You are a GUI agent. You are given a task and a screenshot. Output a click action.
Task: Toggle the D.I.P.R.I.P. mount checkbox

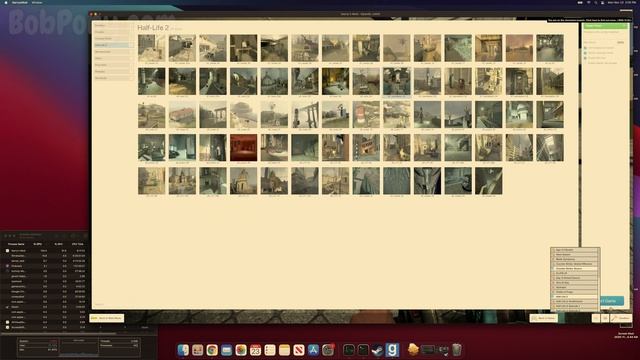pyautogui.click(x=553, y=273)
